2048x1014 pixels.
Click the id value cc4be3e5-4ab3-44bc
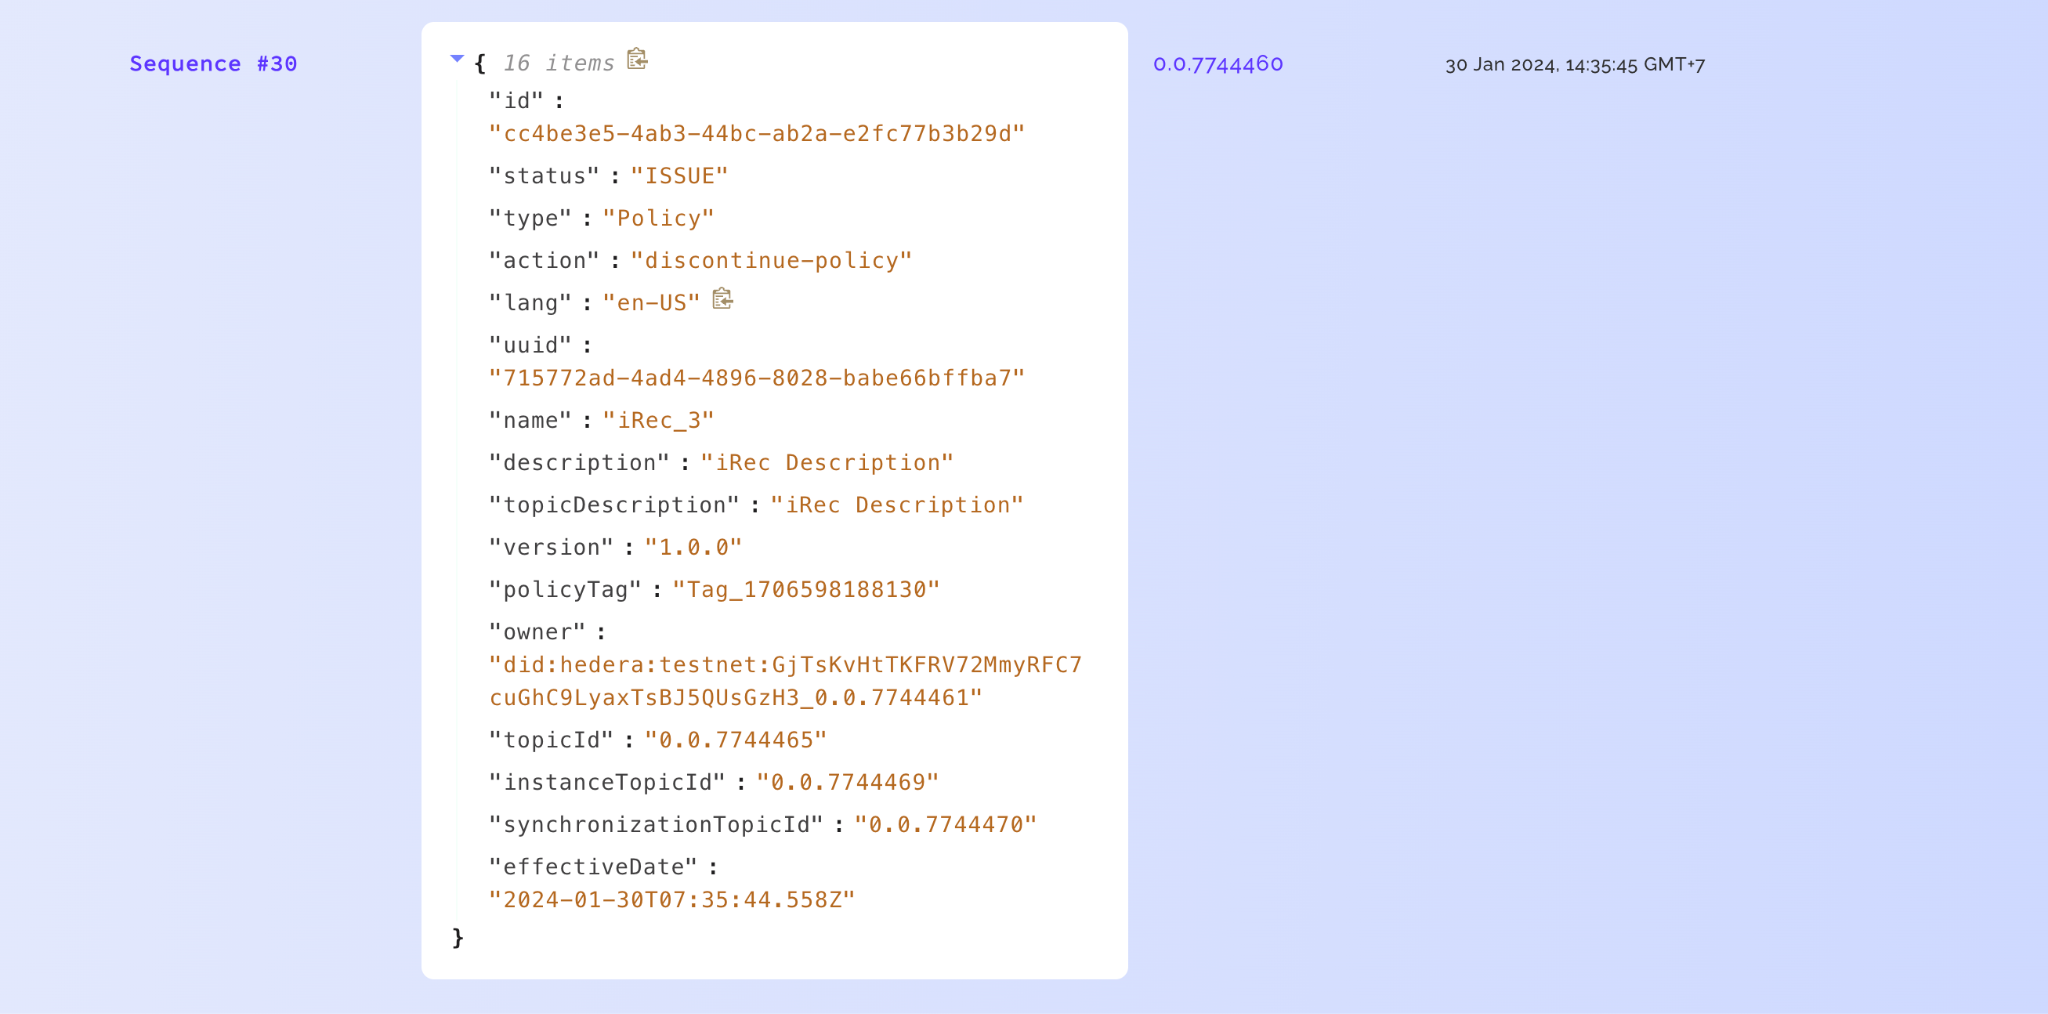click(x=757, y=134)
